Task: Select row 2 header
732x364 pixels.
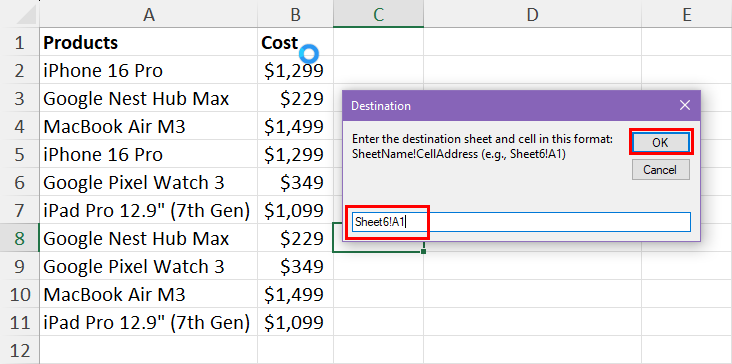Action: (20, 70)
